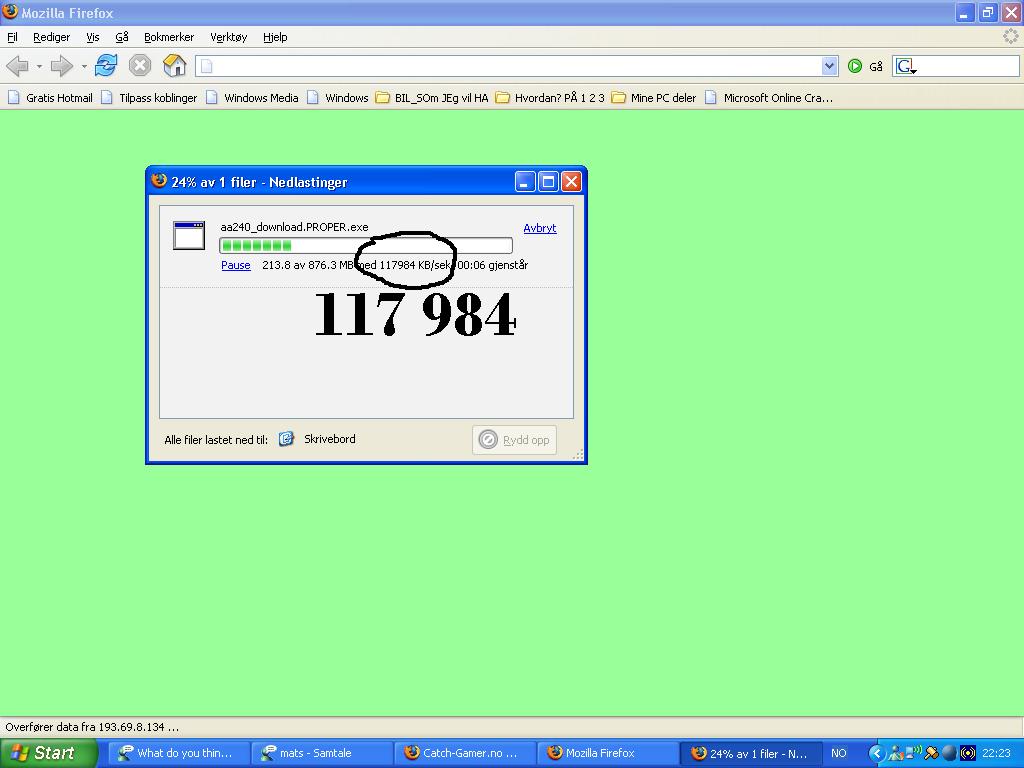Click the Back navigation arrow
Image resolution: width=1024 pixels, height=768 pixels.
(x=17, y=66)
